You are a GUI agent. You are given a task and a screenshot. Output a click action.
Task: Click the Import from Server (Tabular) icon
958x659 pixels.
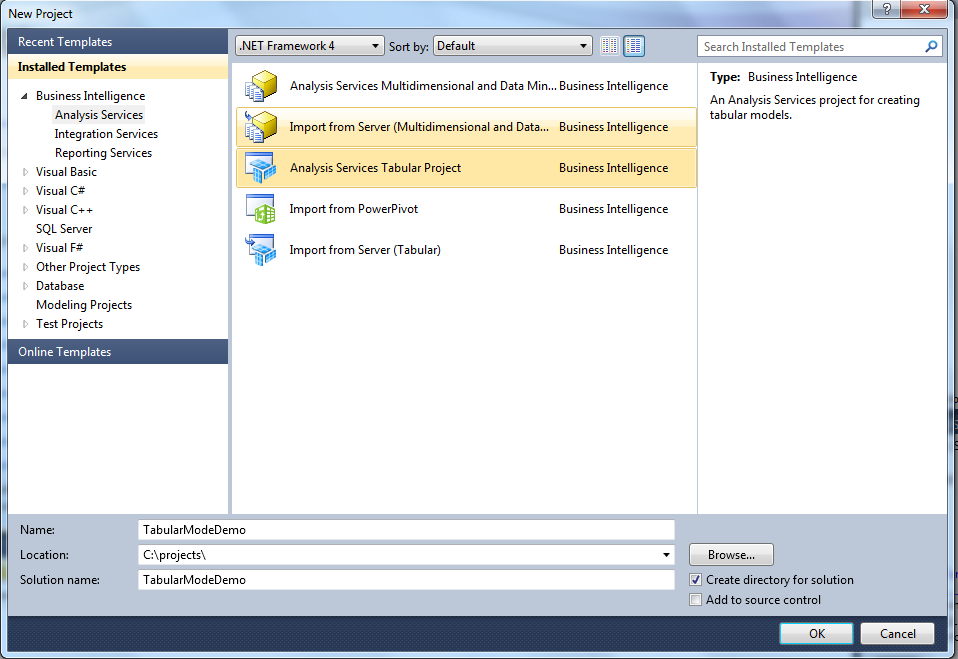pos(260,250)
